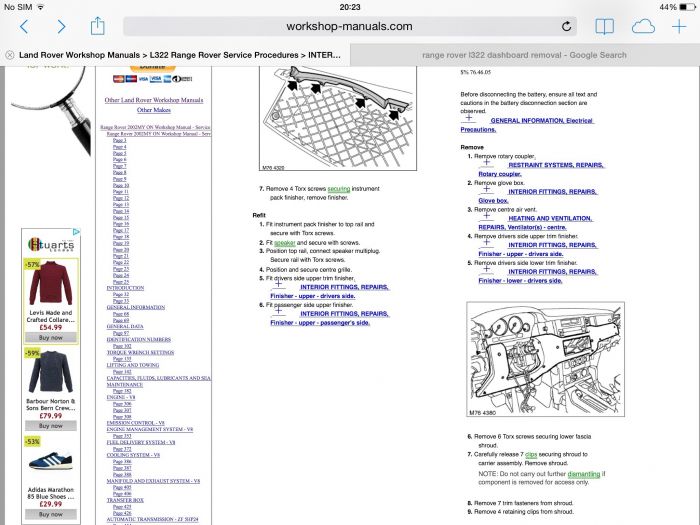Viewport: 700px width, 525px height.
Task: Click the navy Barbour Norton sweater ad image
Action: (51, 372)
